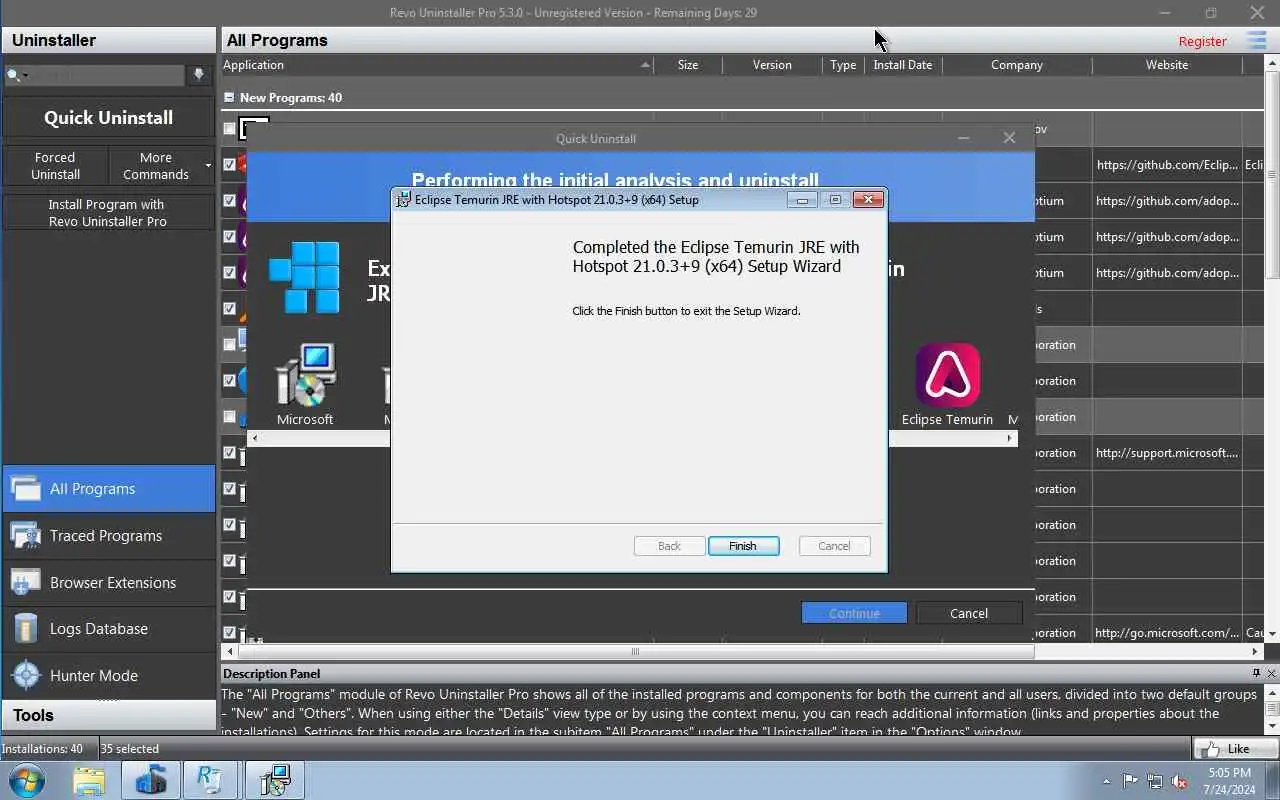Sort by the Size column header

688,65
